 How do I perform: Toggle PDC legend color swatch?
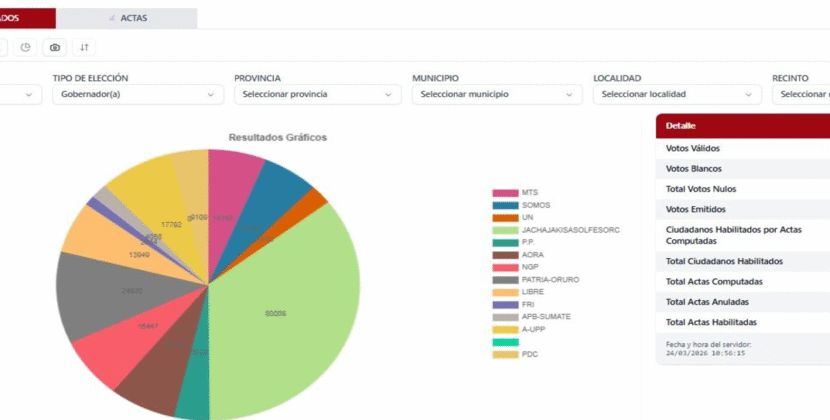pos(505,354)
